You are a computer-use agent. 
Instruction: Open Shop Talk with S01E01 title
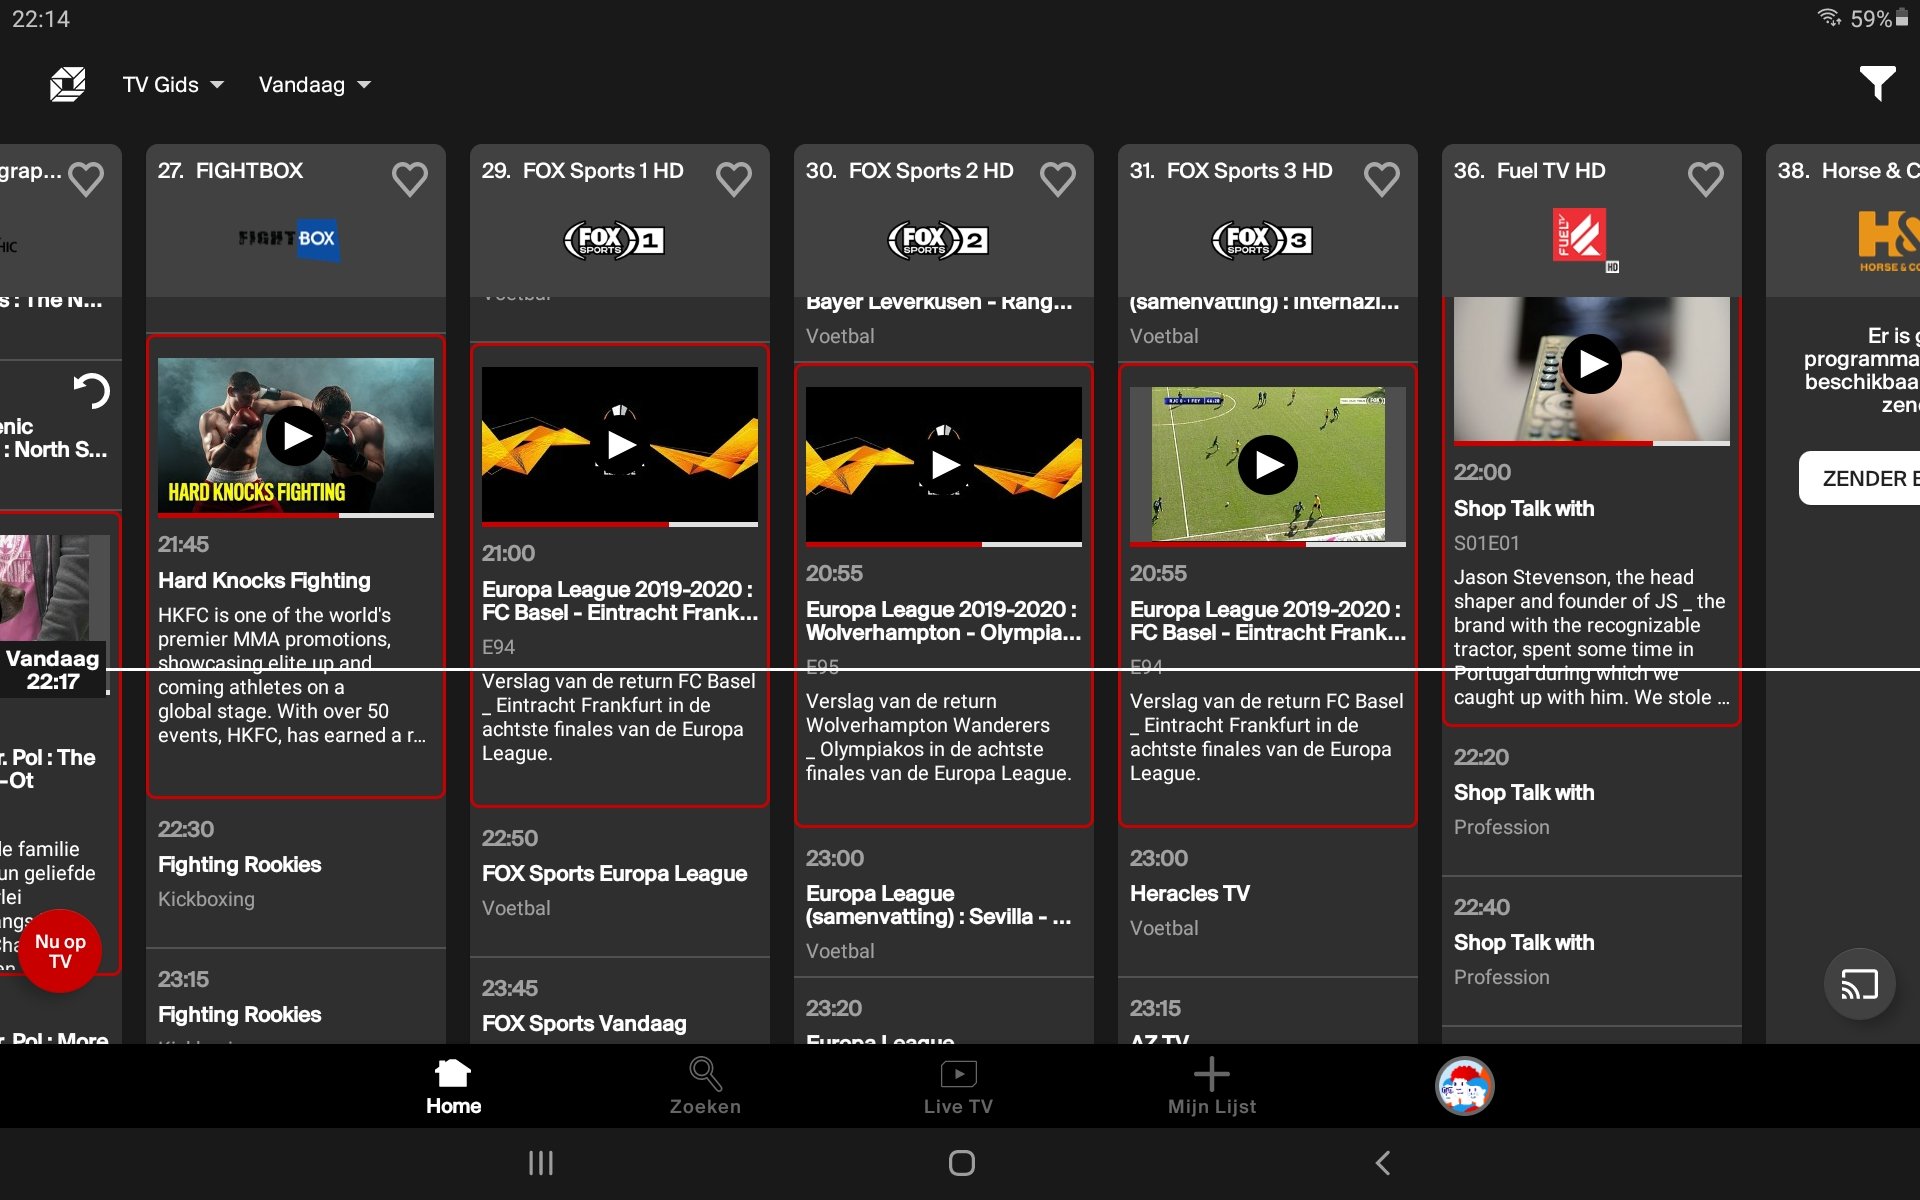tap(1524, 509)
